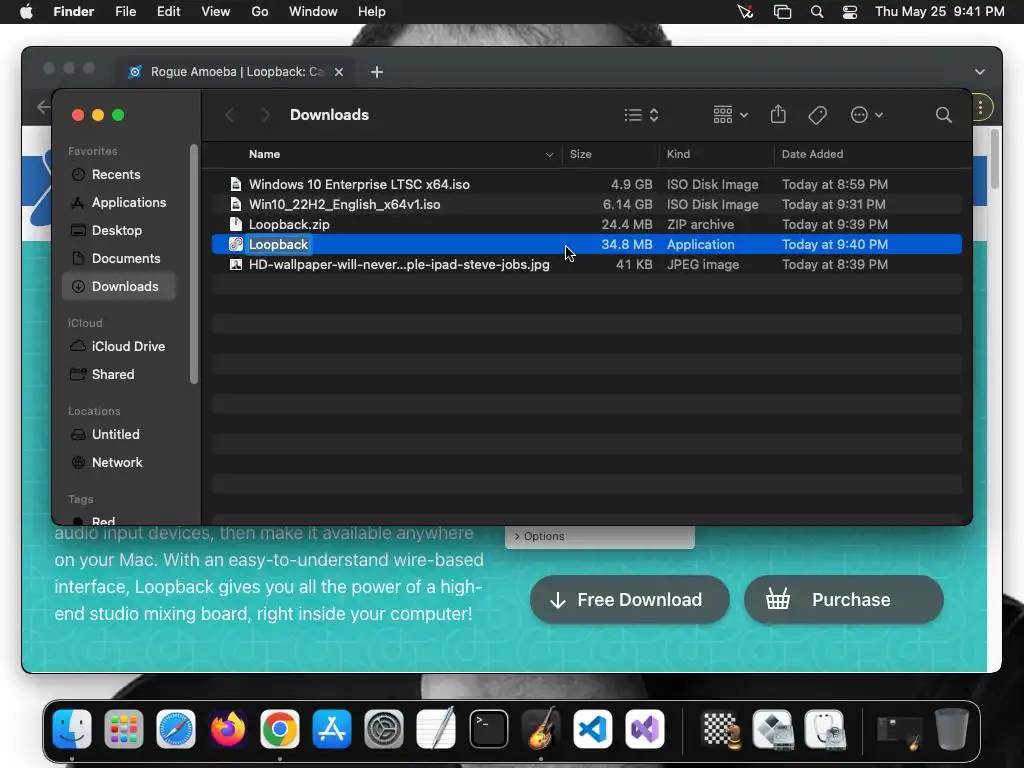Click the Kind column header
The height and width of the screenshot is (768, 1024).
coord(716,154)
